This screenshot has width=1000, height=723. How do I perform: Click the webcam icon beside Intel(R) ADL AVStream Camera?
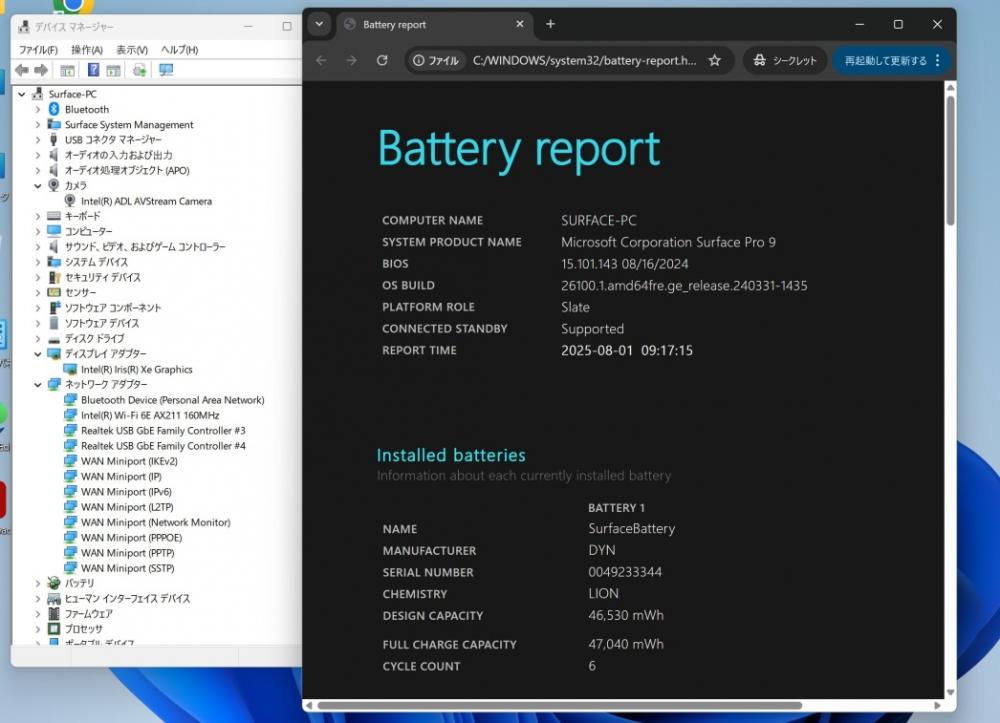pyautogui.click(x=70, y=201)
